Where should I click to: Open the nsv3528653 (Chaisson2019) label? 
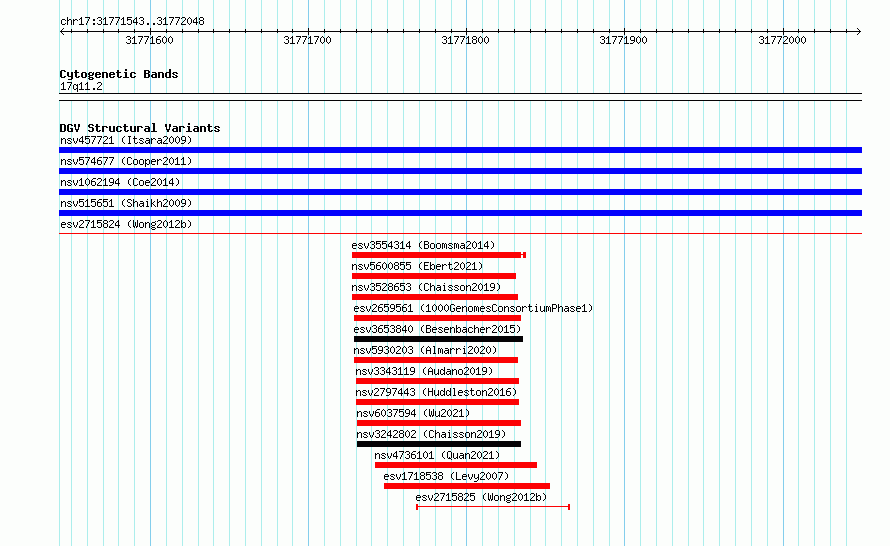click(x=426, y=287)
